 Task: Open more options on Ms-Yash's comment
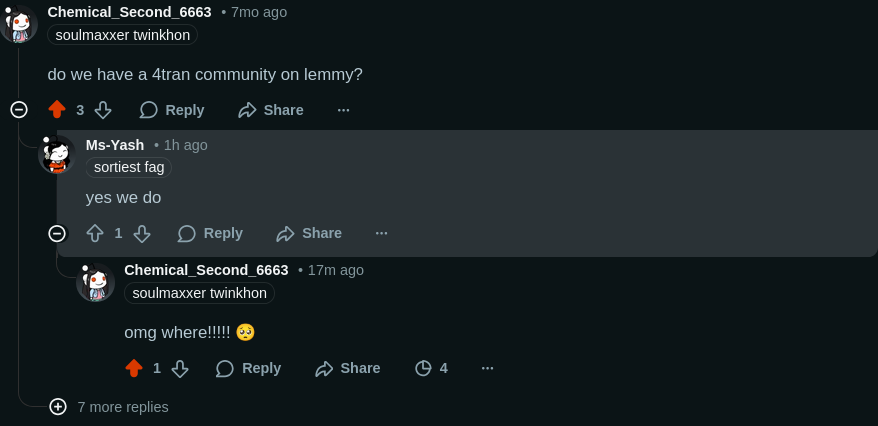pos(382,233)
